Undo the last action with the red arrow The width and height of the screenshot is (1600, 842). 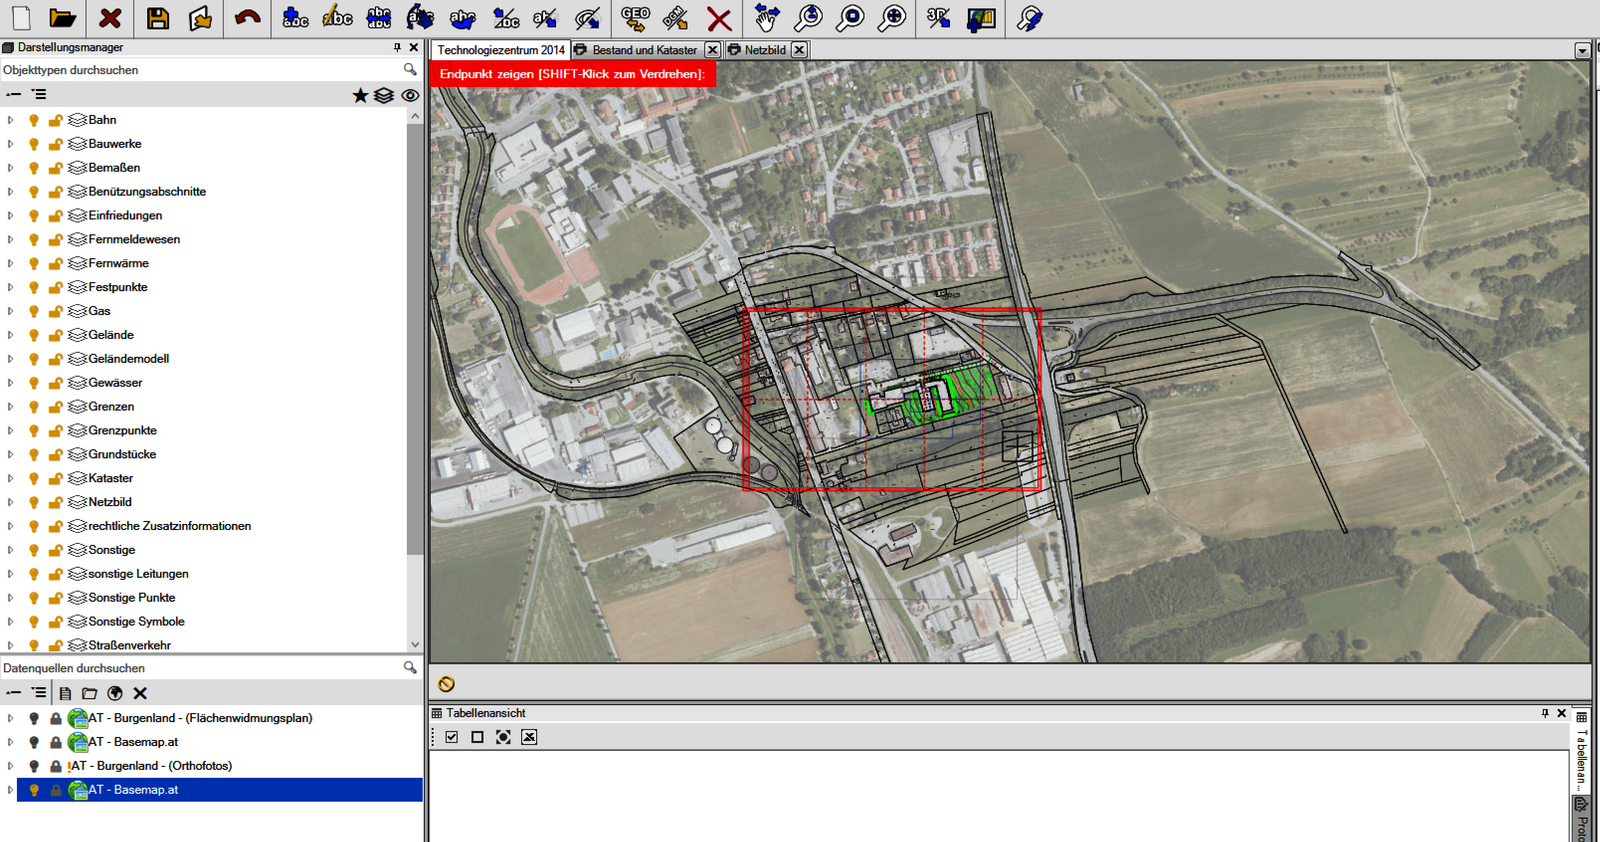click(247, 18)
